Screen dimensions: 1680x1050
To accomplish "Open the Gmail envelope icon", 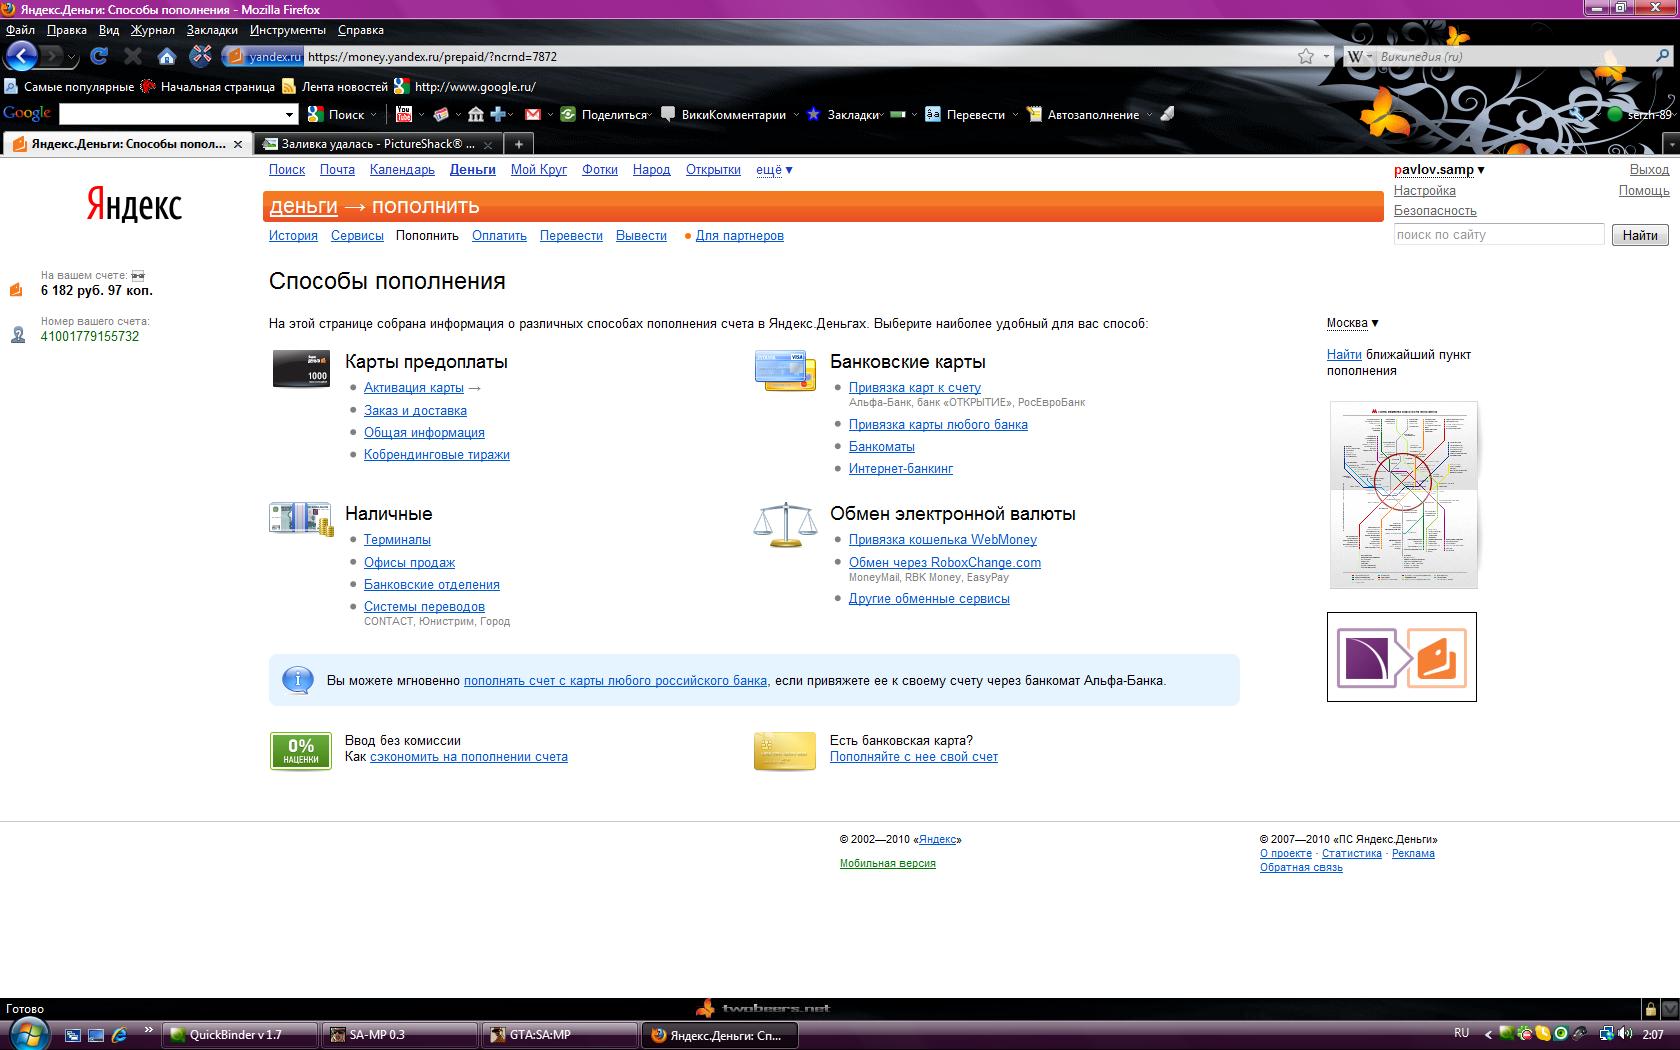I will pos(533,114).
